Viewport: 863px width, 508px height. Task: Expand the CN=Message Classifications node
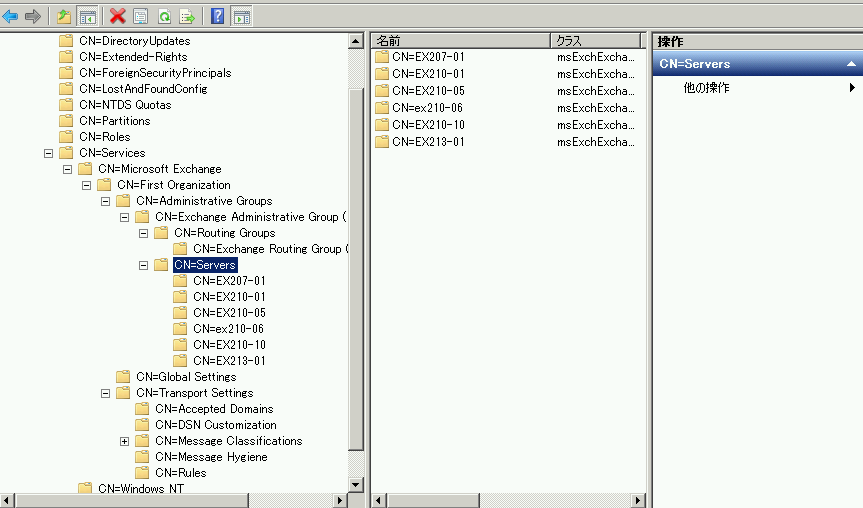click(x=124, y=441)
